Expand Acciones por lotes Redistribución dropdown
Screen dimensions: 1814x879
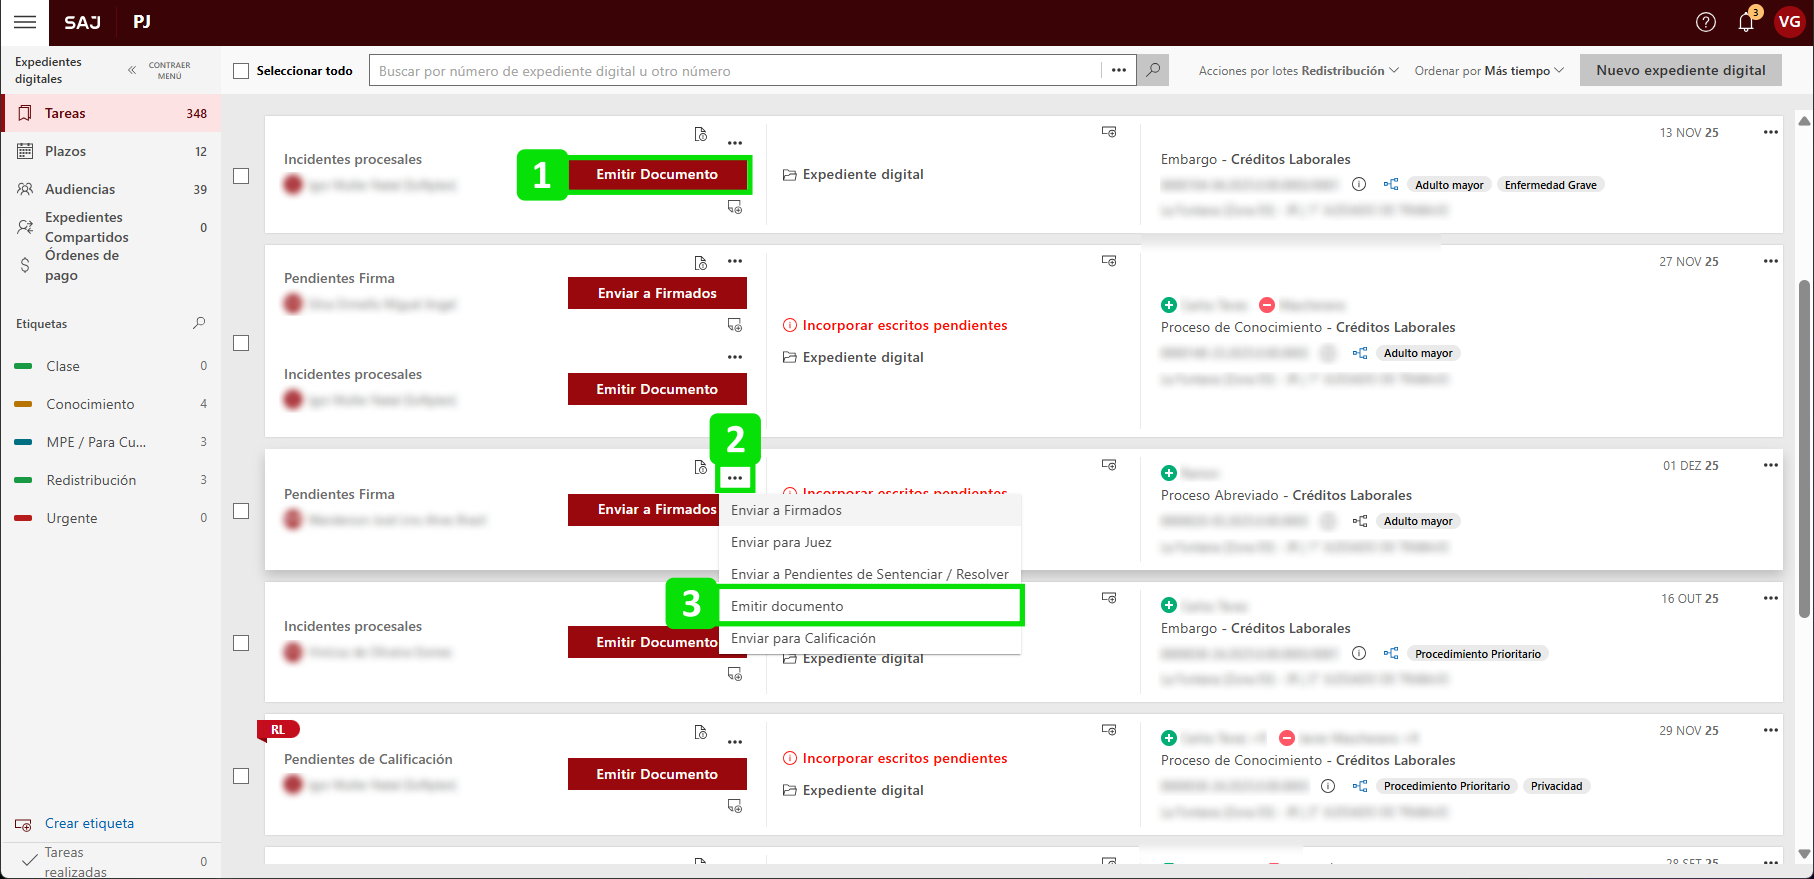point(1298,71)
